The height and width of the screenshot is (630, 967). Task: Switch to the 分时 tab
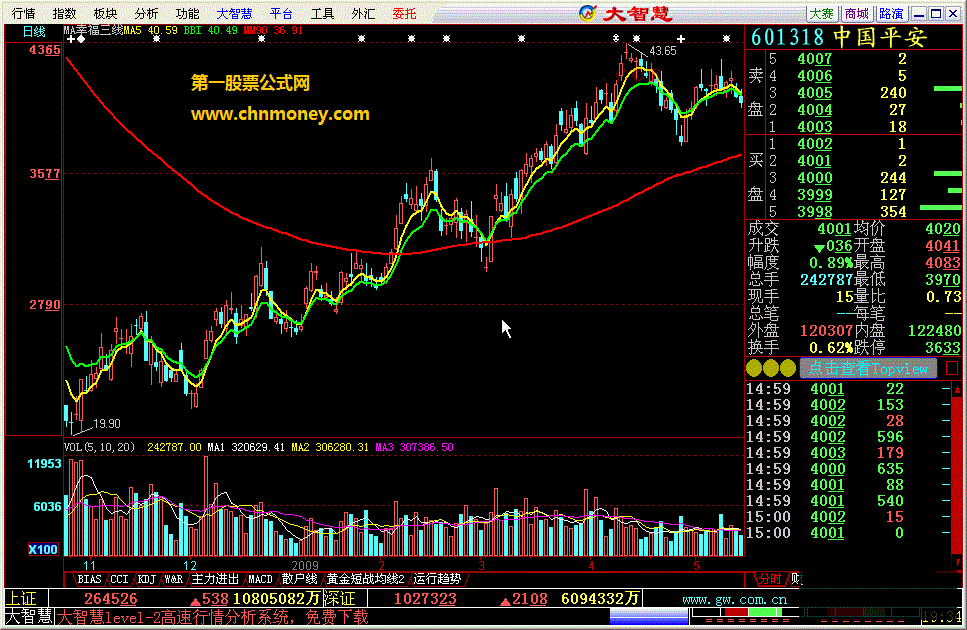pyautogui.click(x=769, y=579)
